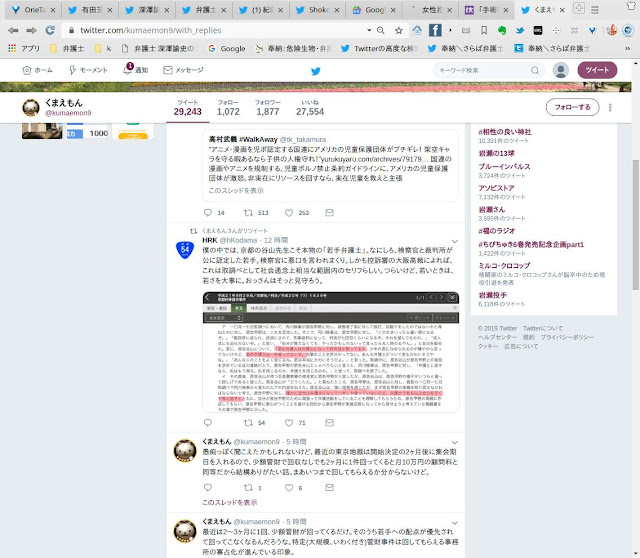The width and height of the screenshot is (640, 558).
Task: Click the zoom magnifier in address bar
Action: [x=380, y=30]
